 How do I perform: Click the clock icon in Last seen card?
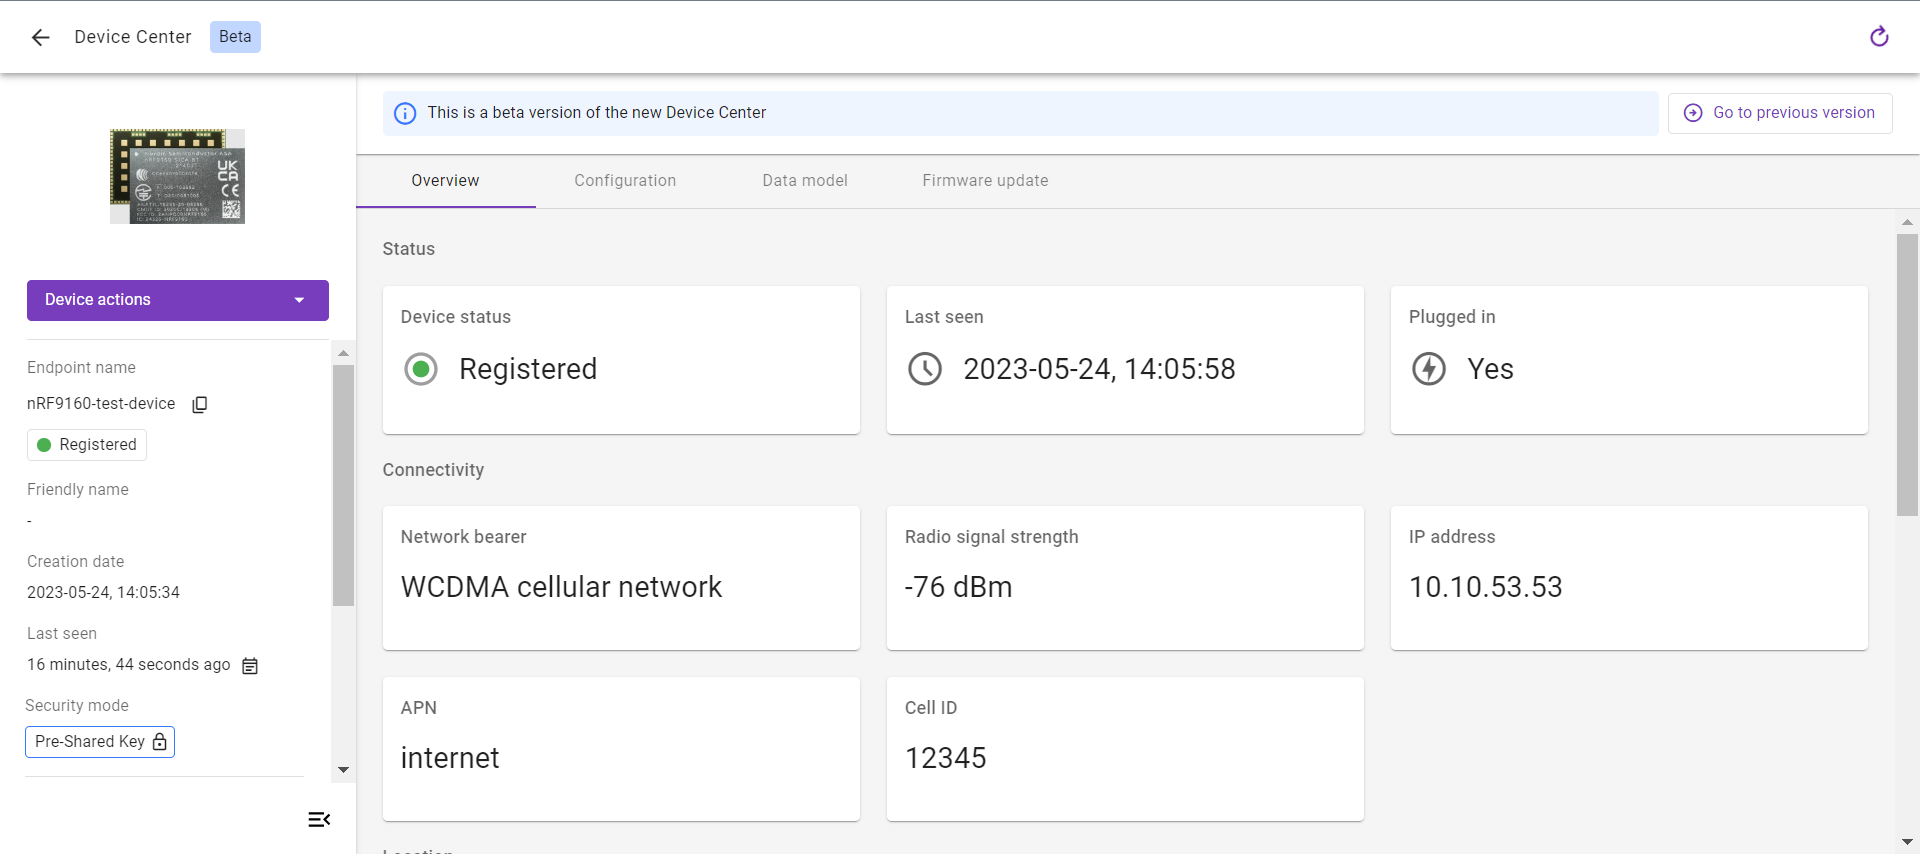(x=925, y=369)
